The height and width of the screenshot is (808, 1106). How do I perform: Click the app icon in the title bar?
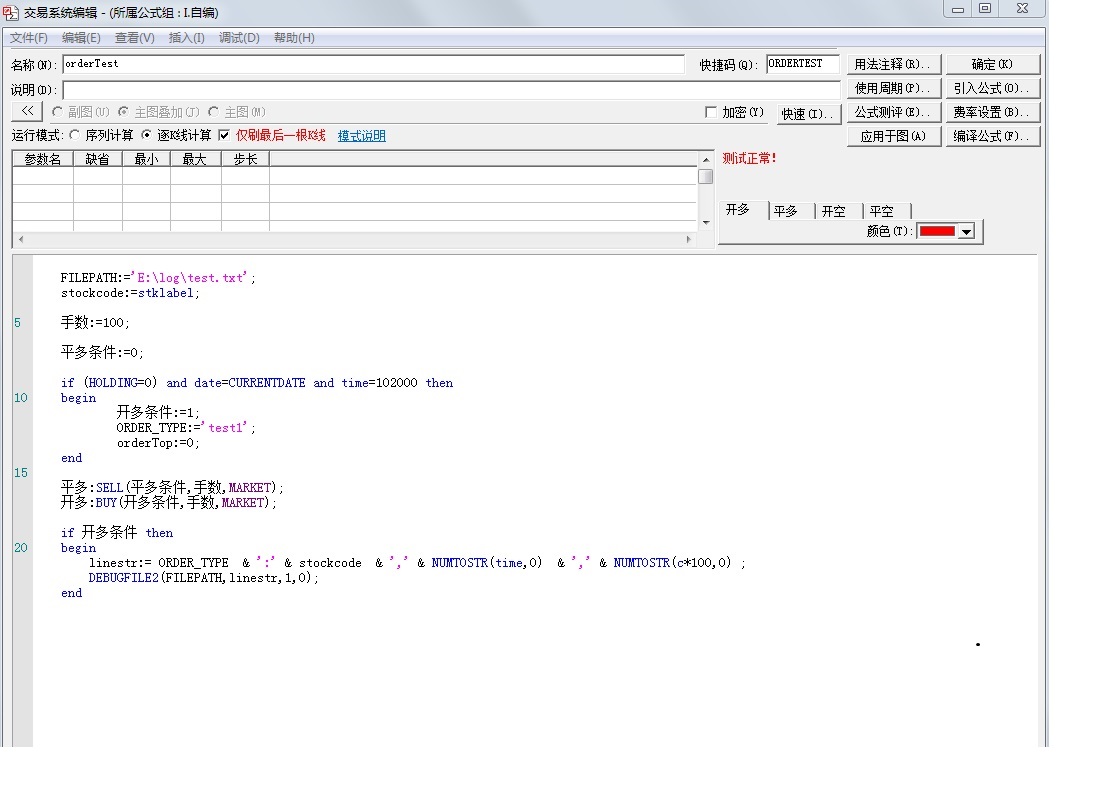11,12
